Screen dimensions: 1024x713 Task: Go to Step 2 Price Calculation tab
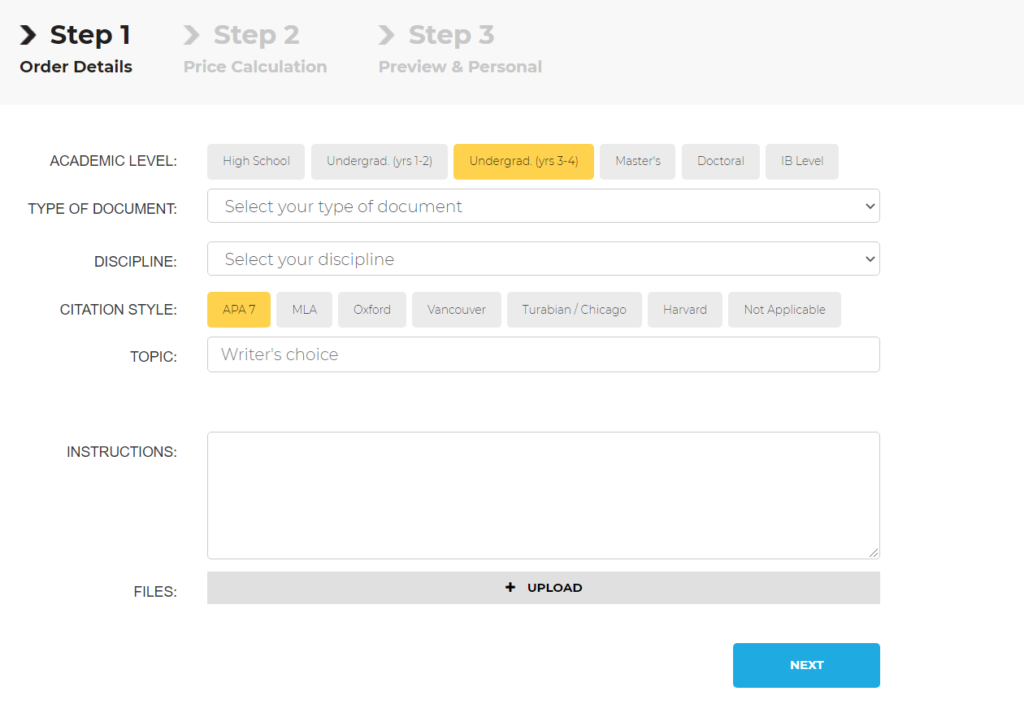click(x=255, y=49)
